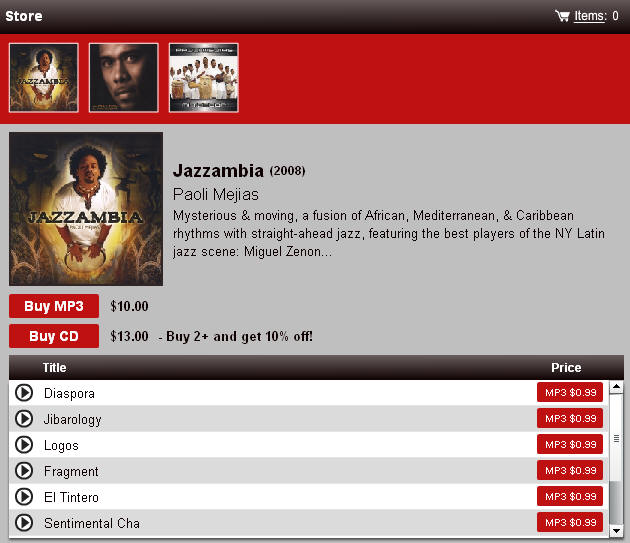Play the Logos track preview
This screenshot has width=630, height=543.
(24, 445)
